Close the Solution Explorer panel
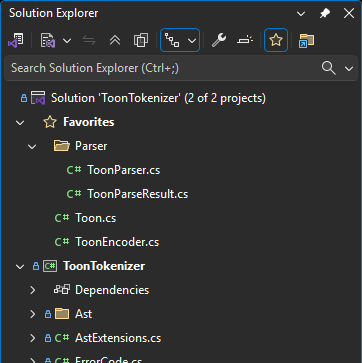The width and height of the screenshot is (362, 363). (x=349, y=14)
